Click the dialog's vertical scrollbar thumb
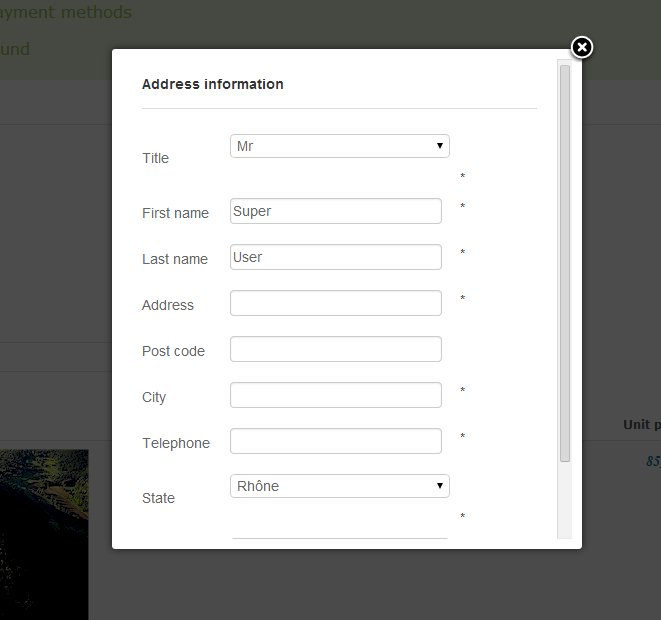 [x=565, y=262]
